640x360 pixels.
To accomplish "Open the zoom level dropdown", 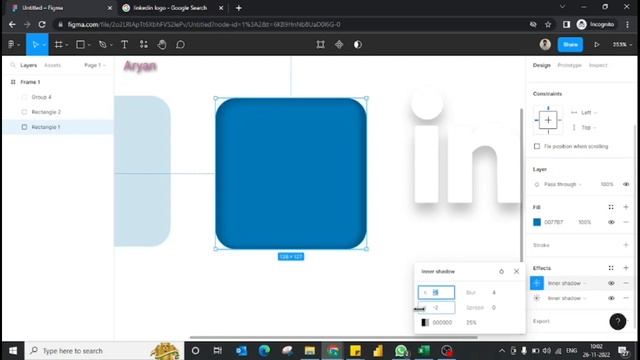I will point(622,44).
